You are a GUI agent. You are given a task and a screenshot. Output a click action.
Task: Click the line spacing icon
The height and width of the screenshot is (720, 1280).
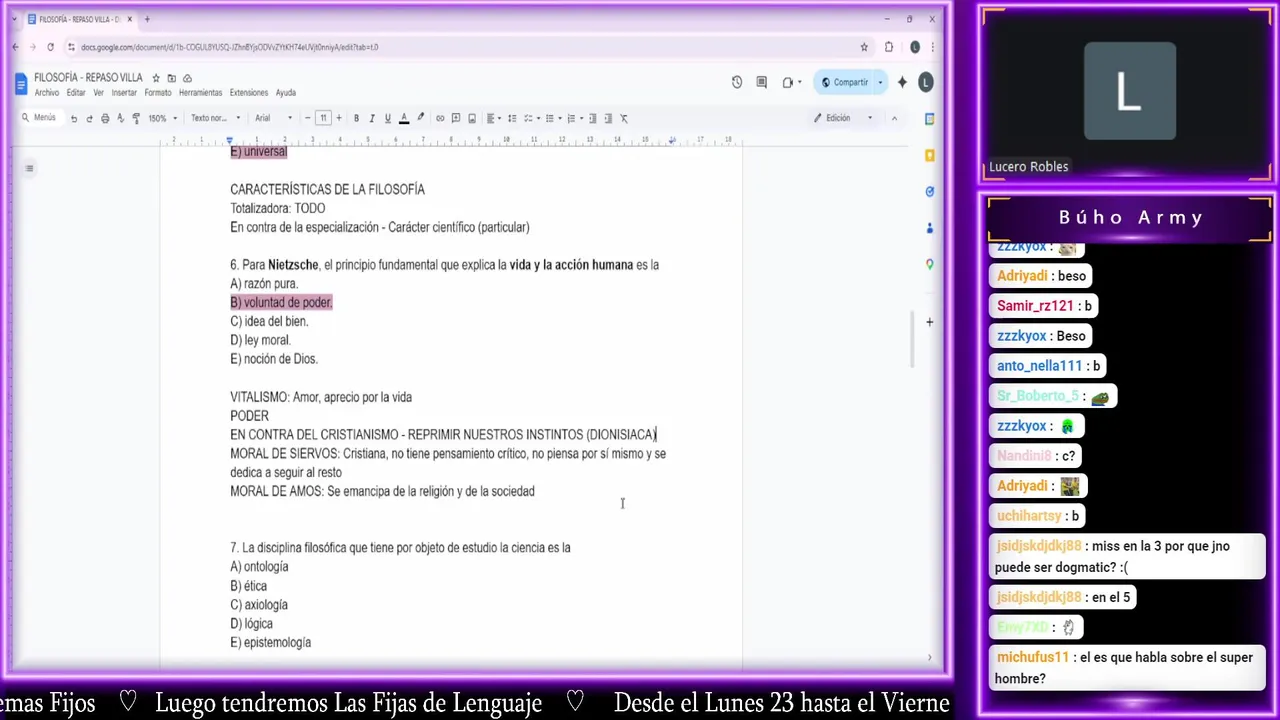click(512, 118)
